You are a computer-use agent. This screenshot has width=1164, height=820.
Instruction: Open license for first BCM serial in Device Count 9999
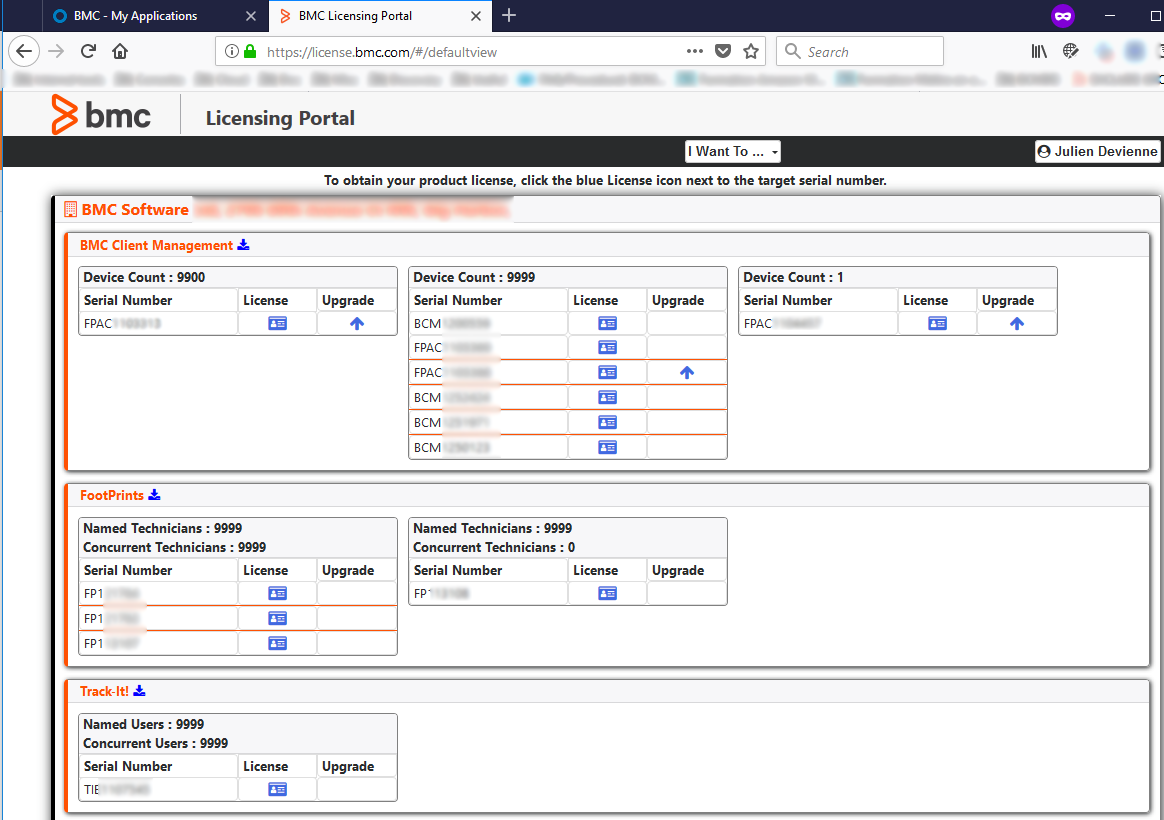pyautogui.click(x=607, y=324)
